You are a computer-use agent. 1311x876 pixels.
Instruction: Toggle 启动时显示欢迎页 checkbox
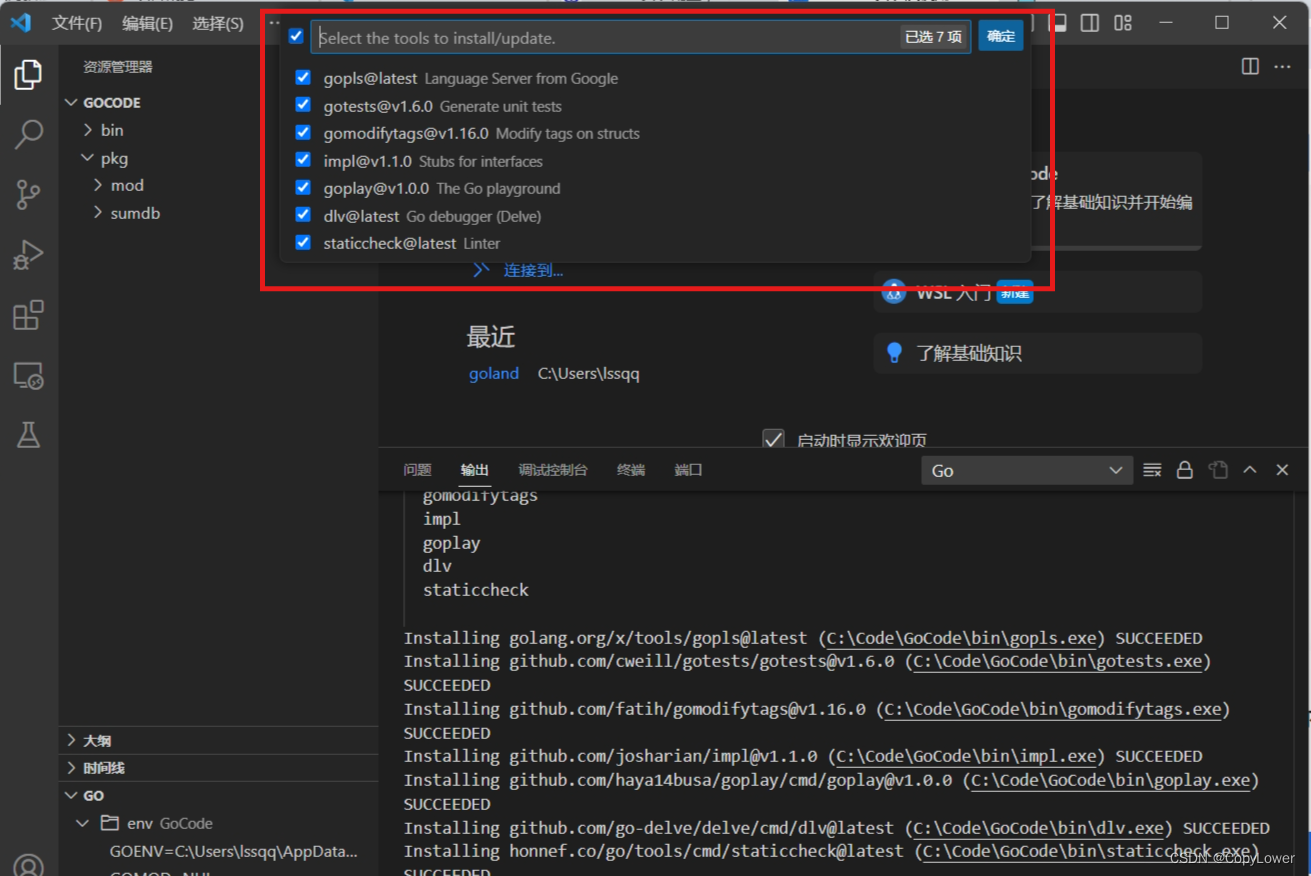tap(773, 440)
